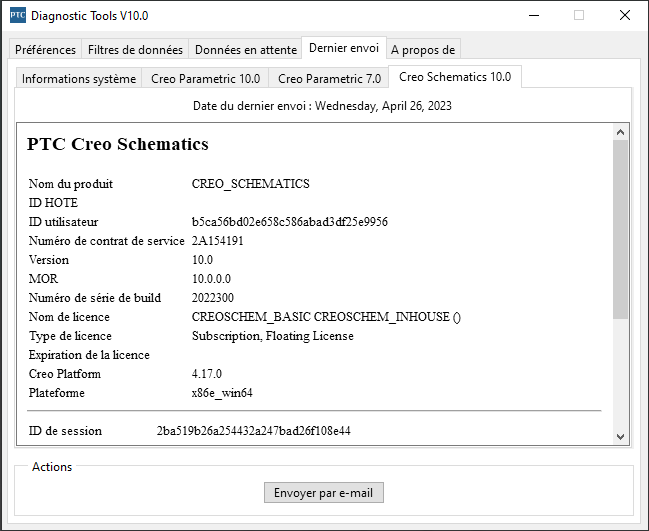This screenshot has width=649, height=531.
Task: Minimize the Diagnostic Tools window
Action: 534,16
